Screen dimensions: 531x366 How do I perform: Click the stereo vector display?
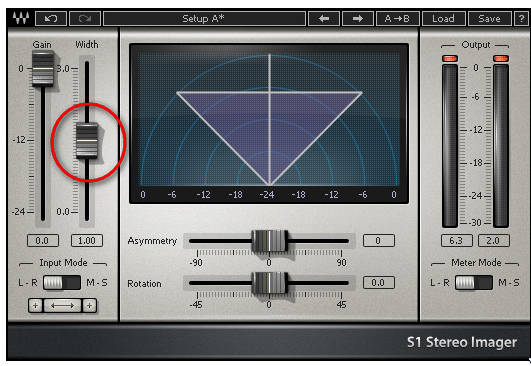269,124
